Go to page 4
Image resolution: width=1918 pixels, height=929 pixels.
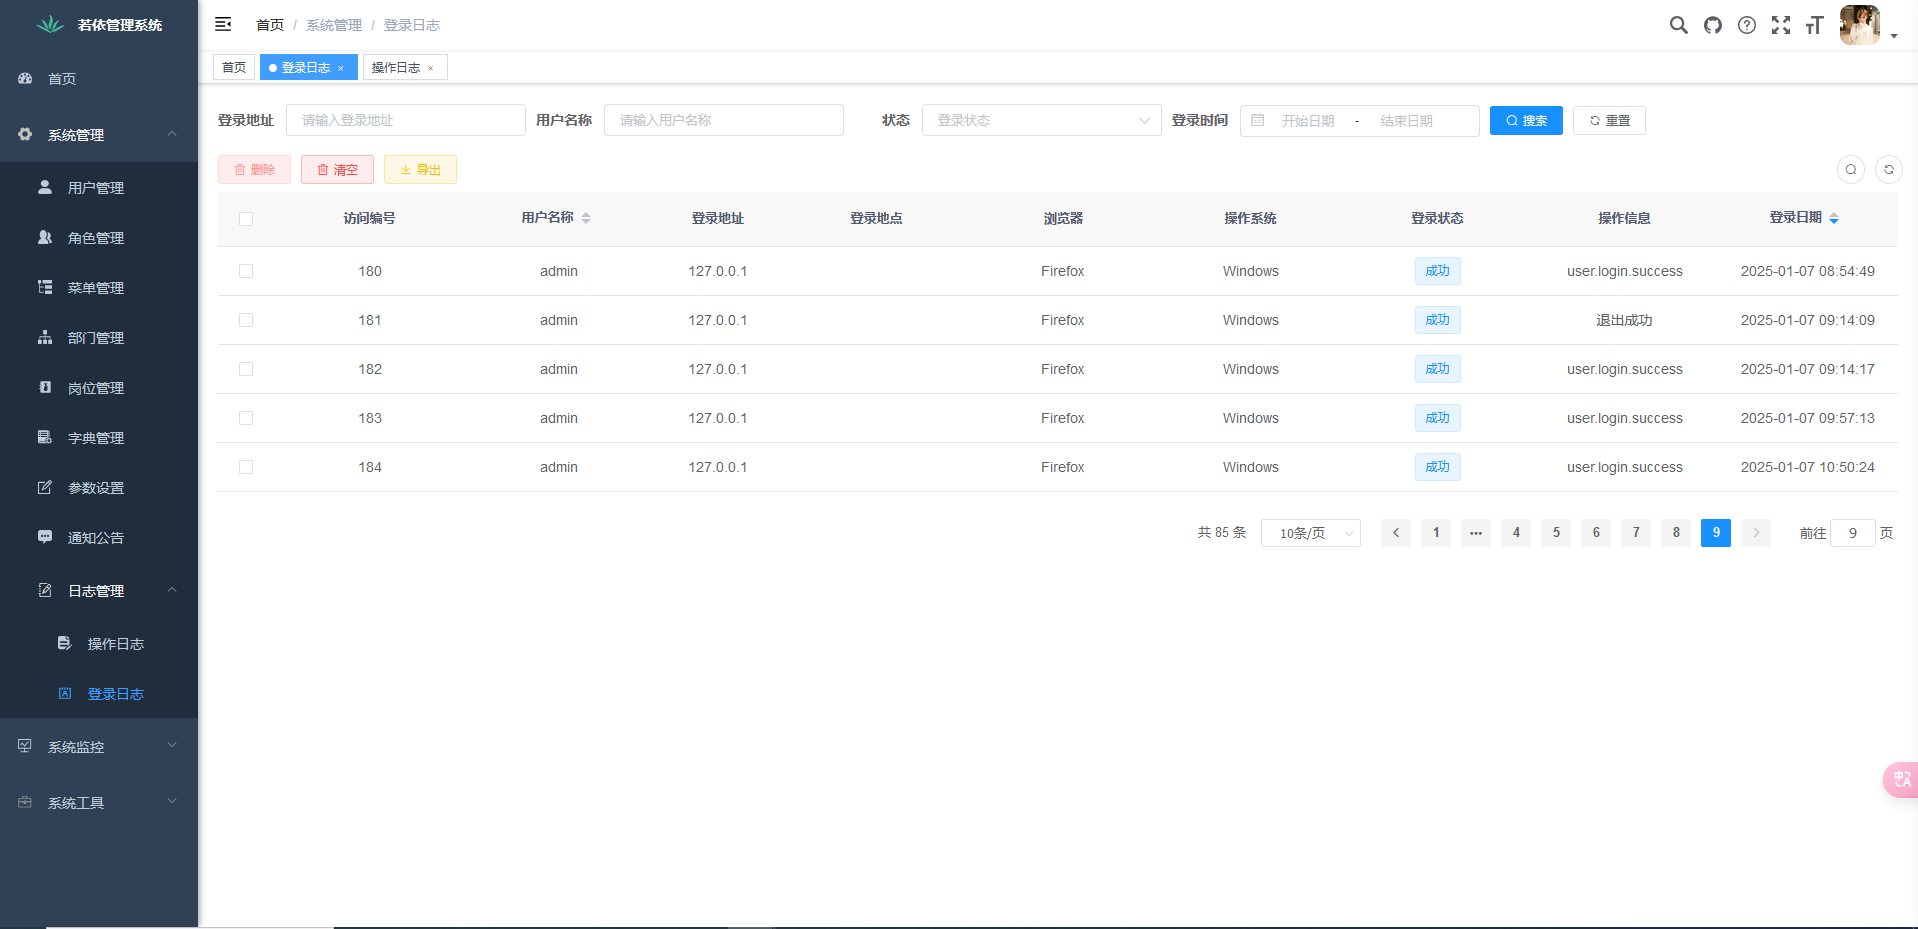pyautogui.click(x=1516, y=533)
